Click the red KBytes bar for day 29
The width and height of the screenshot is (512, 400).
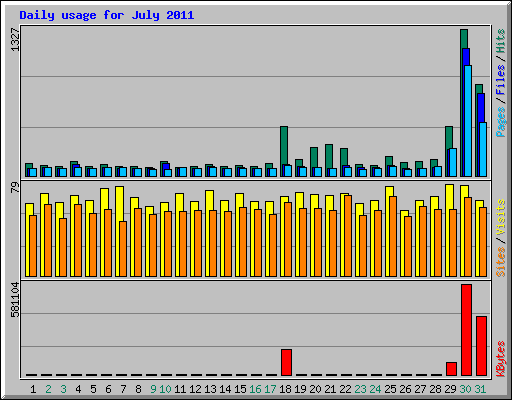451,369
